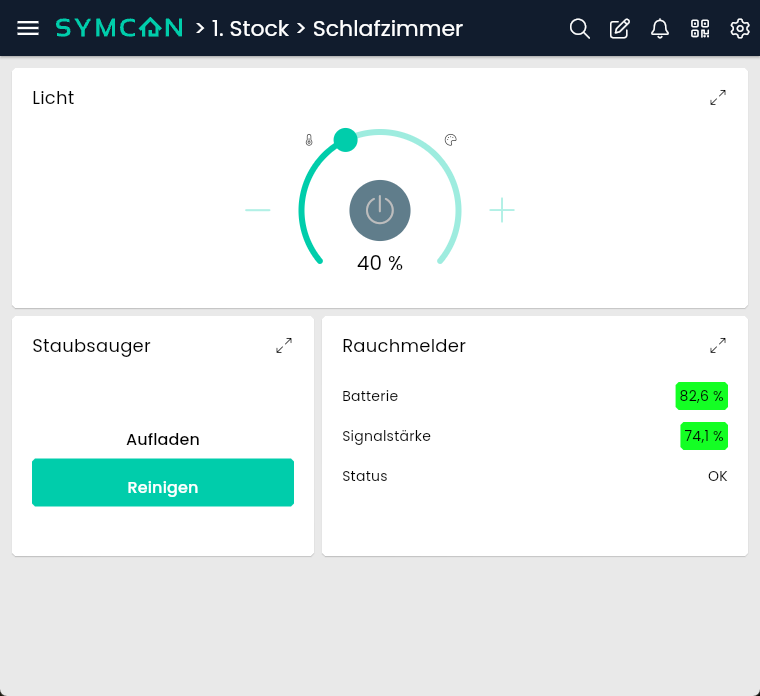Click the search magnifier icon
The image size is (760, 696).
580,28
